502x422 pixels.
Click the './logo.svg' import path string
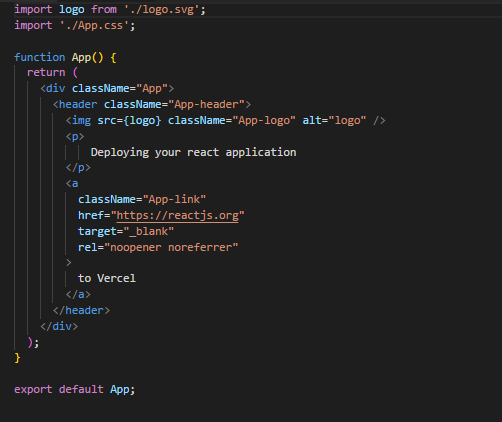point(162,10)
